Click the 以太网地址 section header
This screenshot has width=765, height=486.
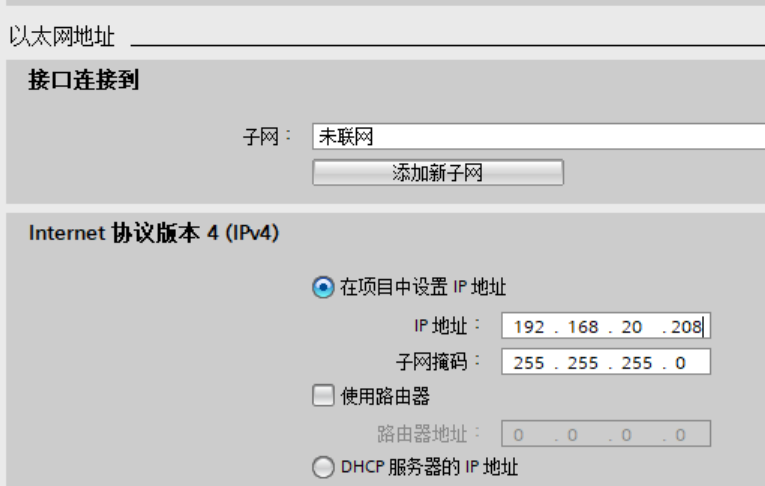pyautogui.click(x=62, y=37)
